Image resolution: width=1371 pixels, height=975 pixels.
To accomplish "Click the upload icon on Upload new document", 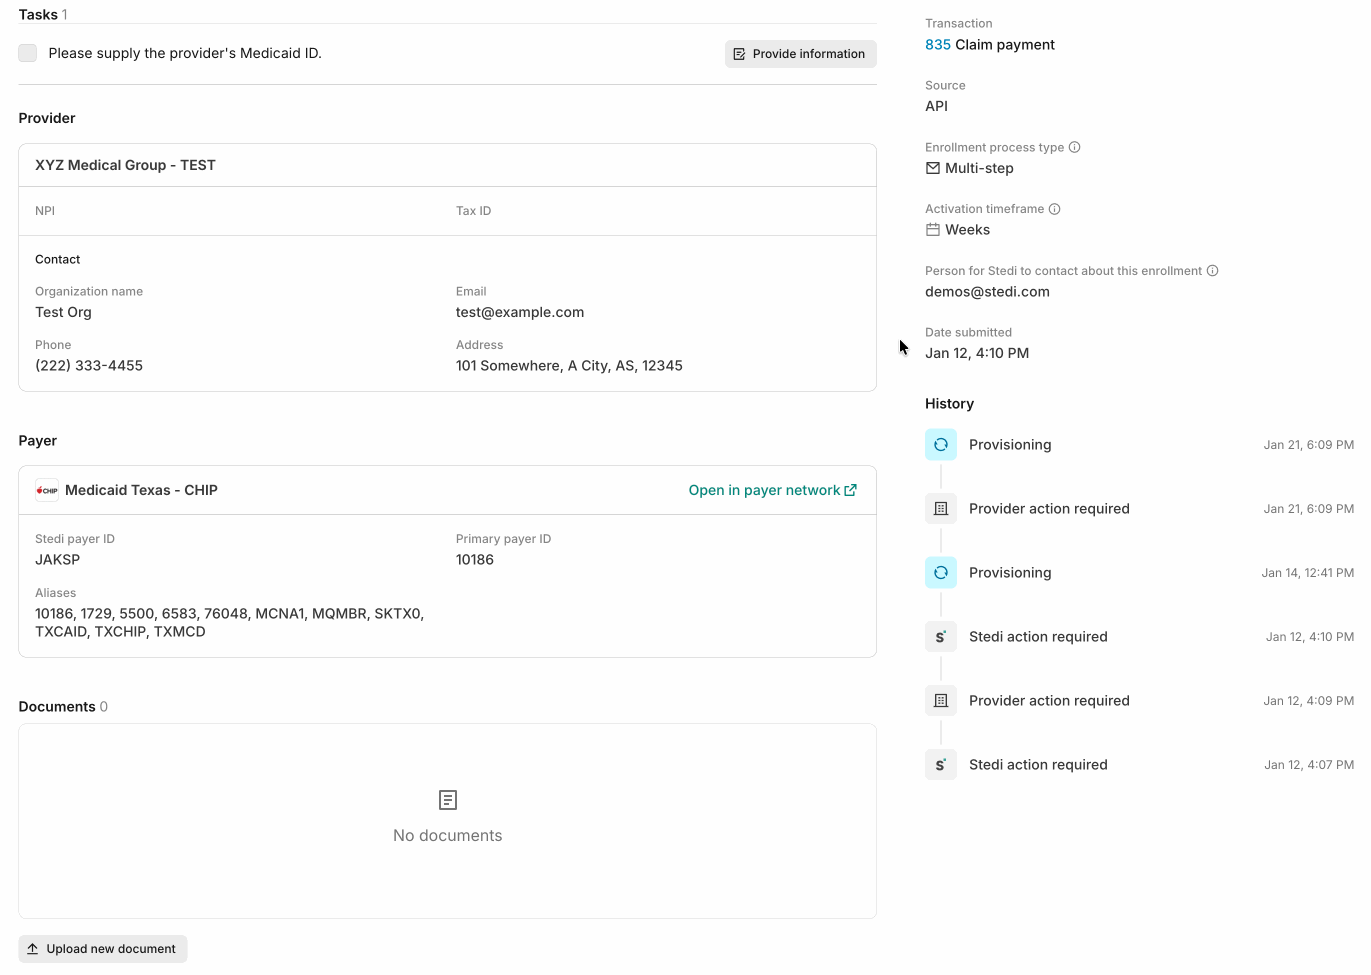I will coord(31,948).
